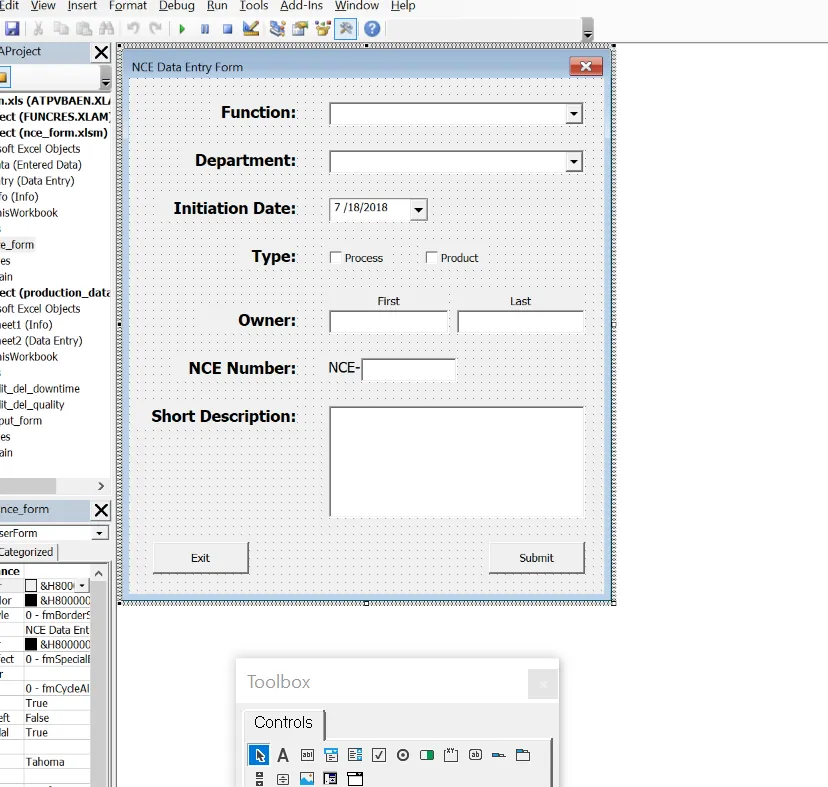Open the Function combo box dropdown

point(573,114)
